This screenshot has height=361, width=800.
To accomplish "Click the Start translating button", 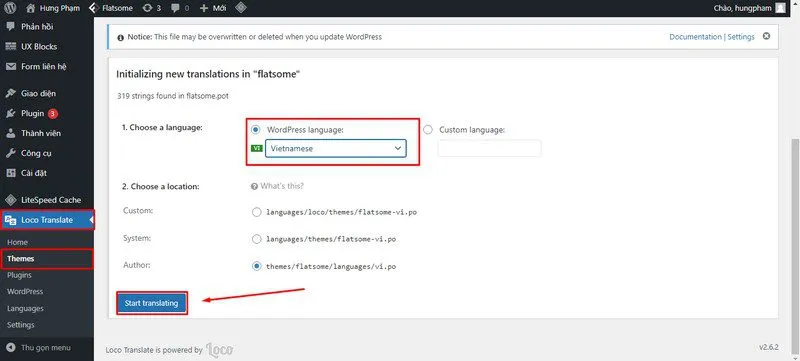I will [x=152, y=303].
